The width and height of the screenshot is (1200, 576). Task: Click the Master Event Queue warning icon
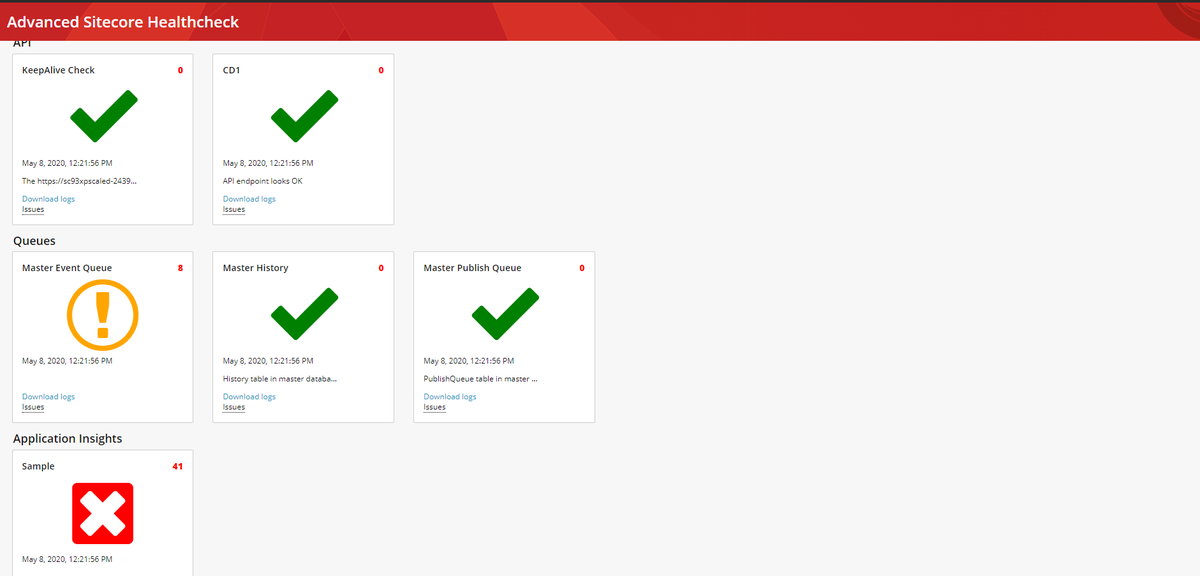pos(102,314)
